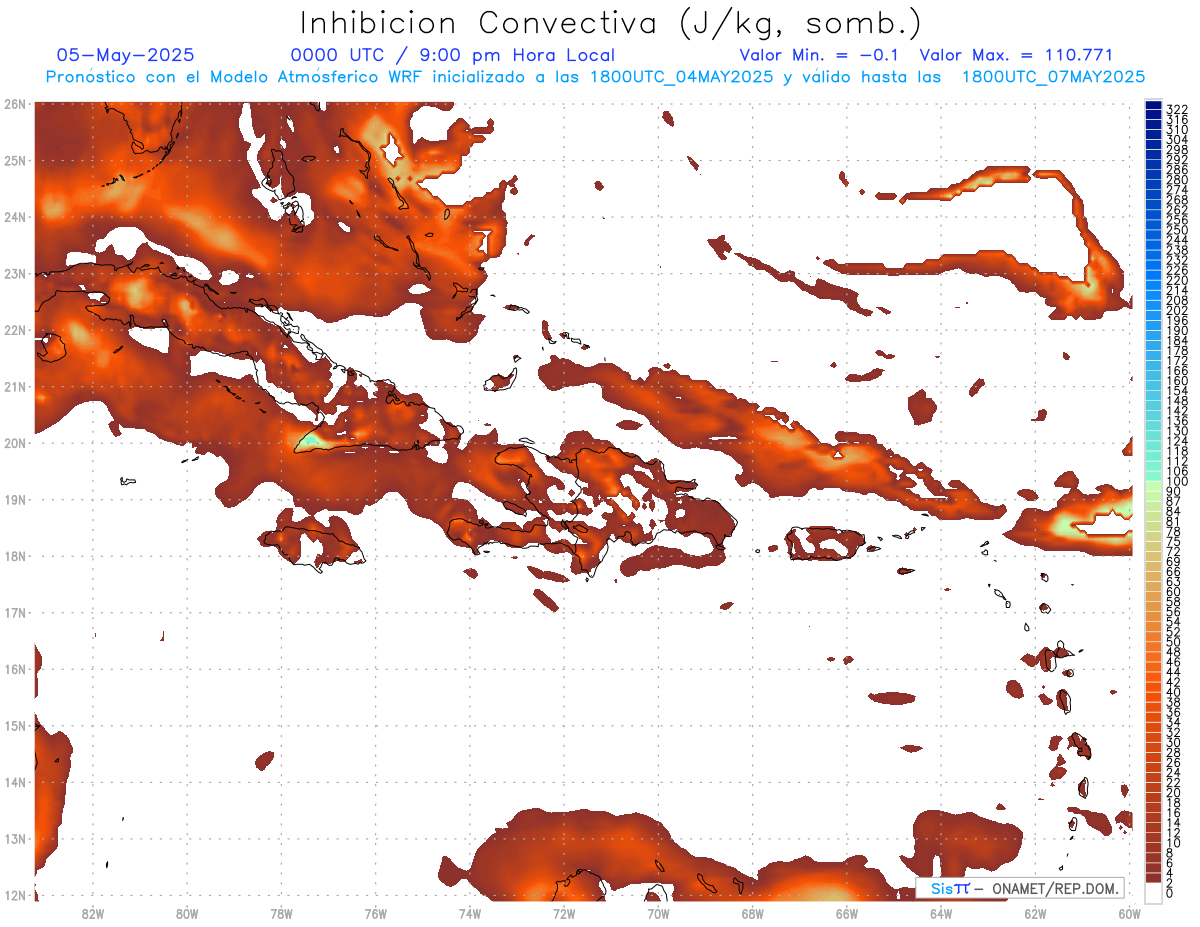The height and width of the screenshot is (927, 1200).
Task: Click the date '05-May-2025'
Action: click(x=126, y=55)
